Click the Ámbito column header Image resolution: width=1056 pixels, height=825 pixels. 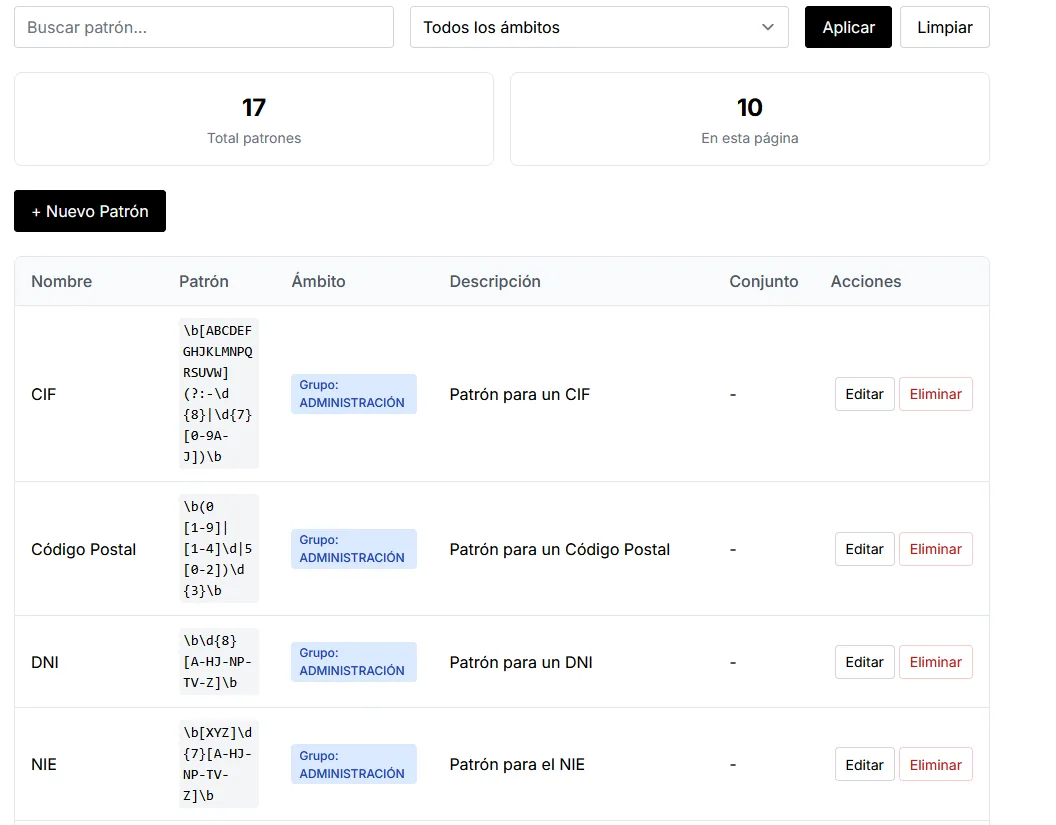318,282
